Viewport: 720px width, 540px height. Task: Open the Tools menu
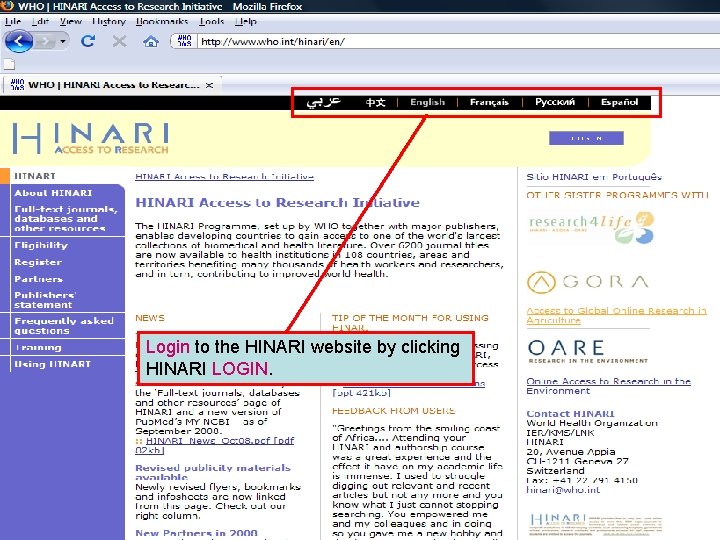click(x=211, y=21)
